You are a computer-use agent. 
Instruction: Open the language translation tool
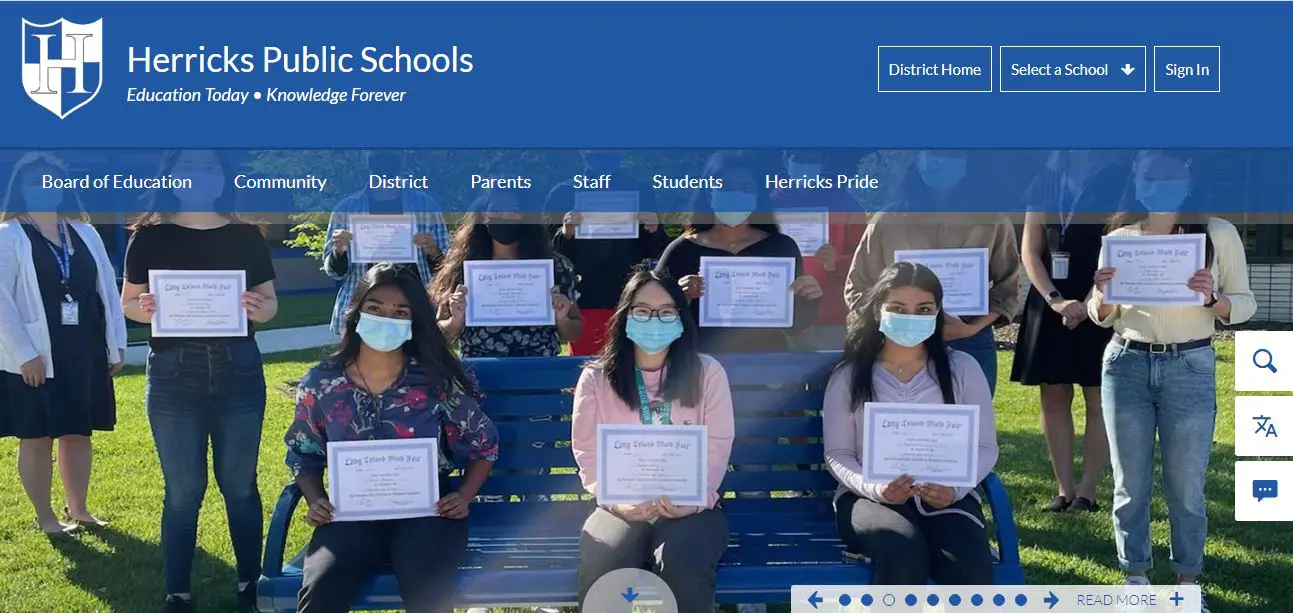[x=1264, y=426]
